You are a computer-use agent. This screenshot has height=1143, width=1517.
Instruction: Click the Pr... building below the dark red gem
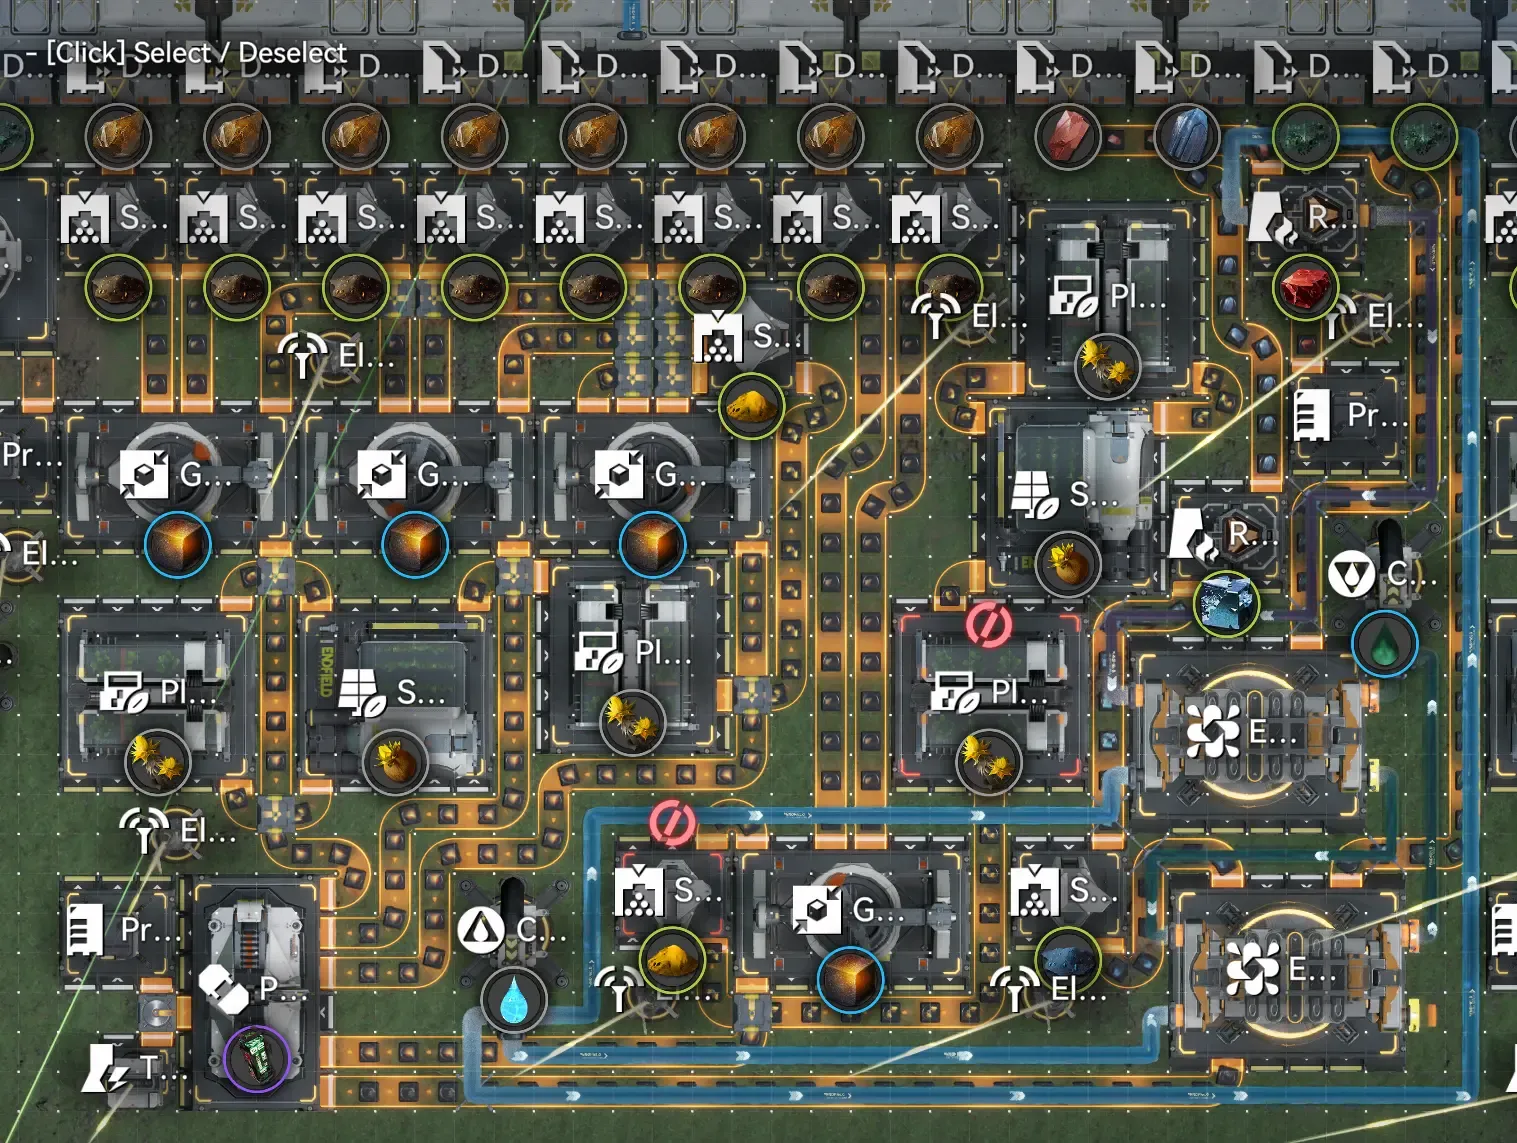1349,415
